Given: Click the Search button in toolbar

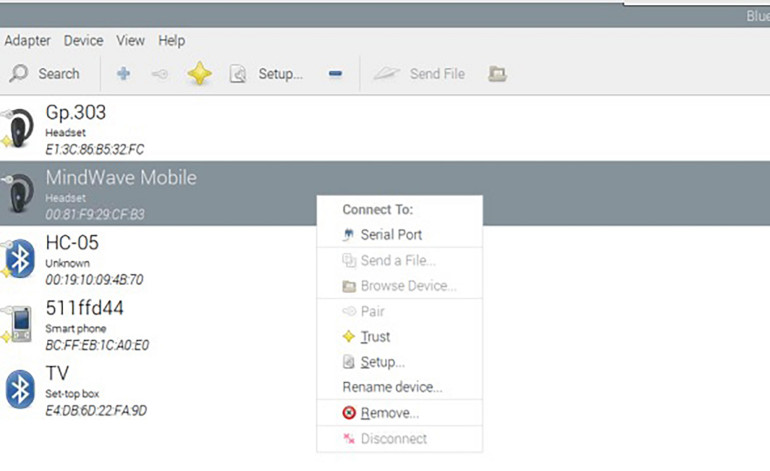Looking at the screenshot, I should (45, 74).
